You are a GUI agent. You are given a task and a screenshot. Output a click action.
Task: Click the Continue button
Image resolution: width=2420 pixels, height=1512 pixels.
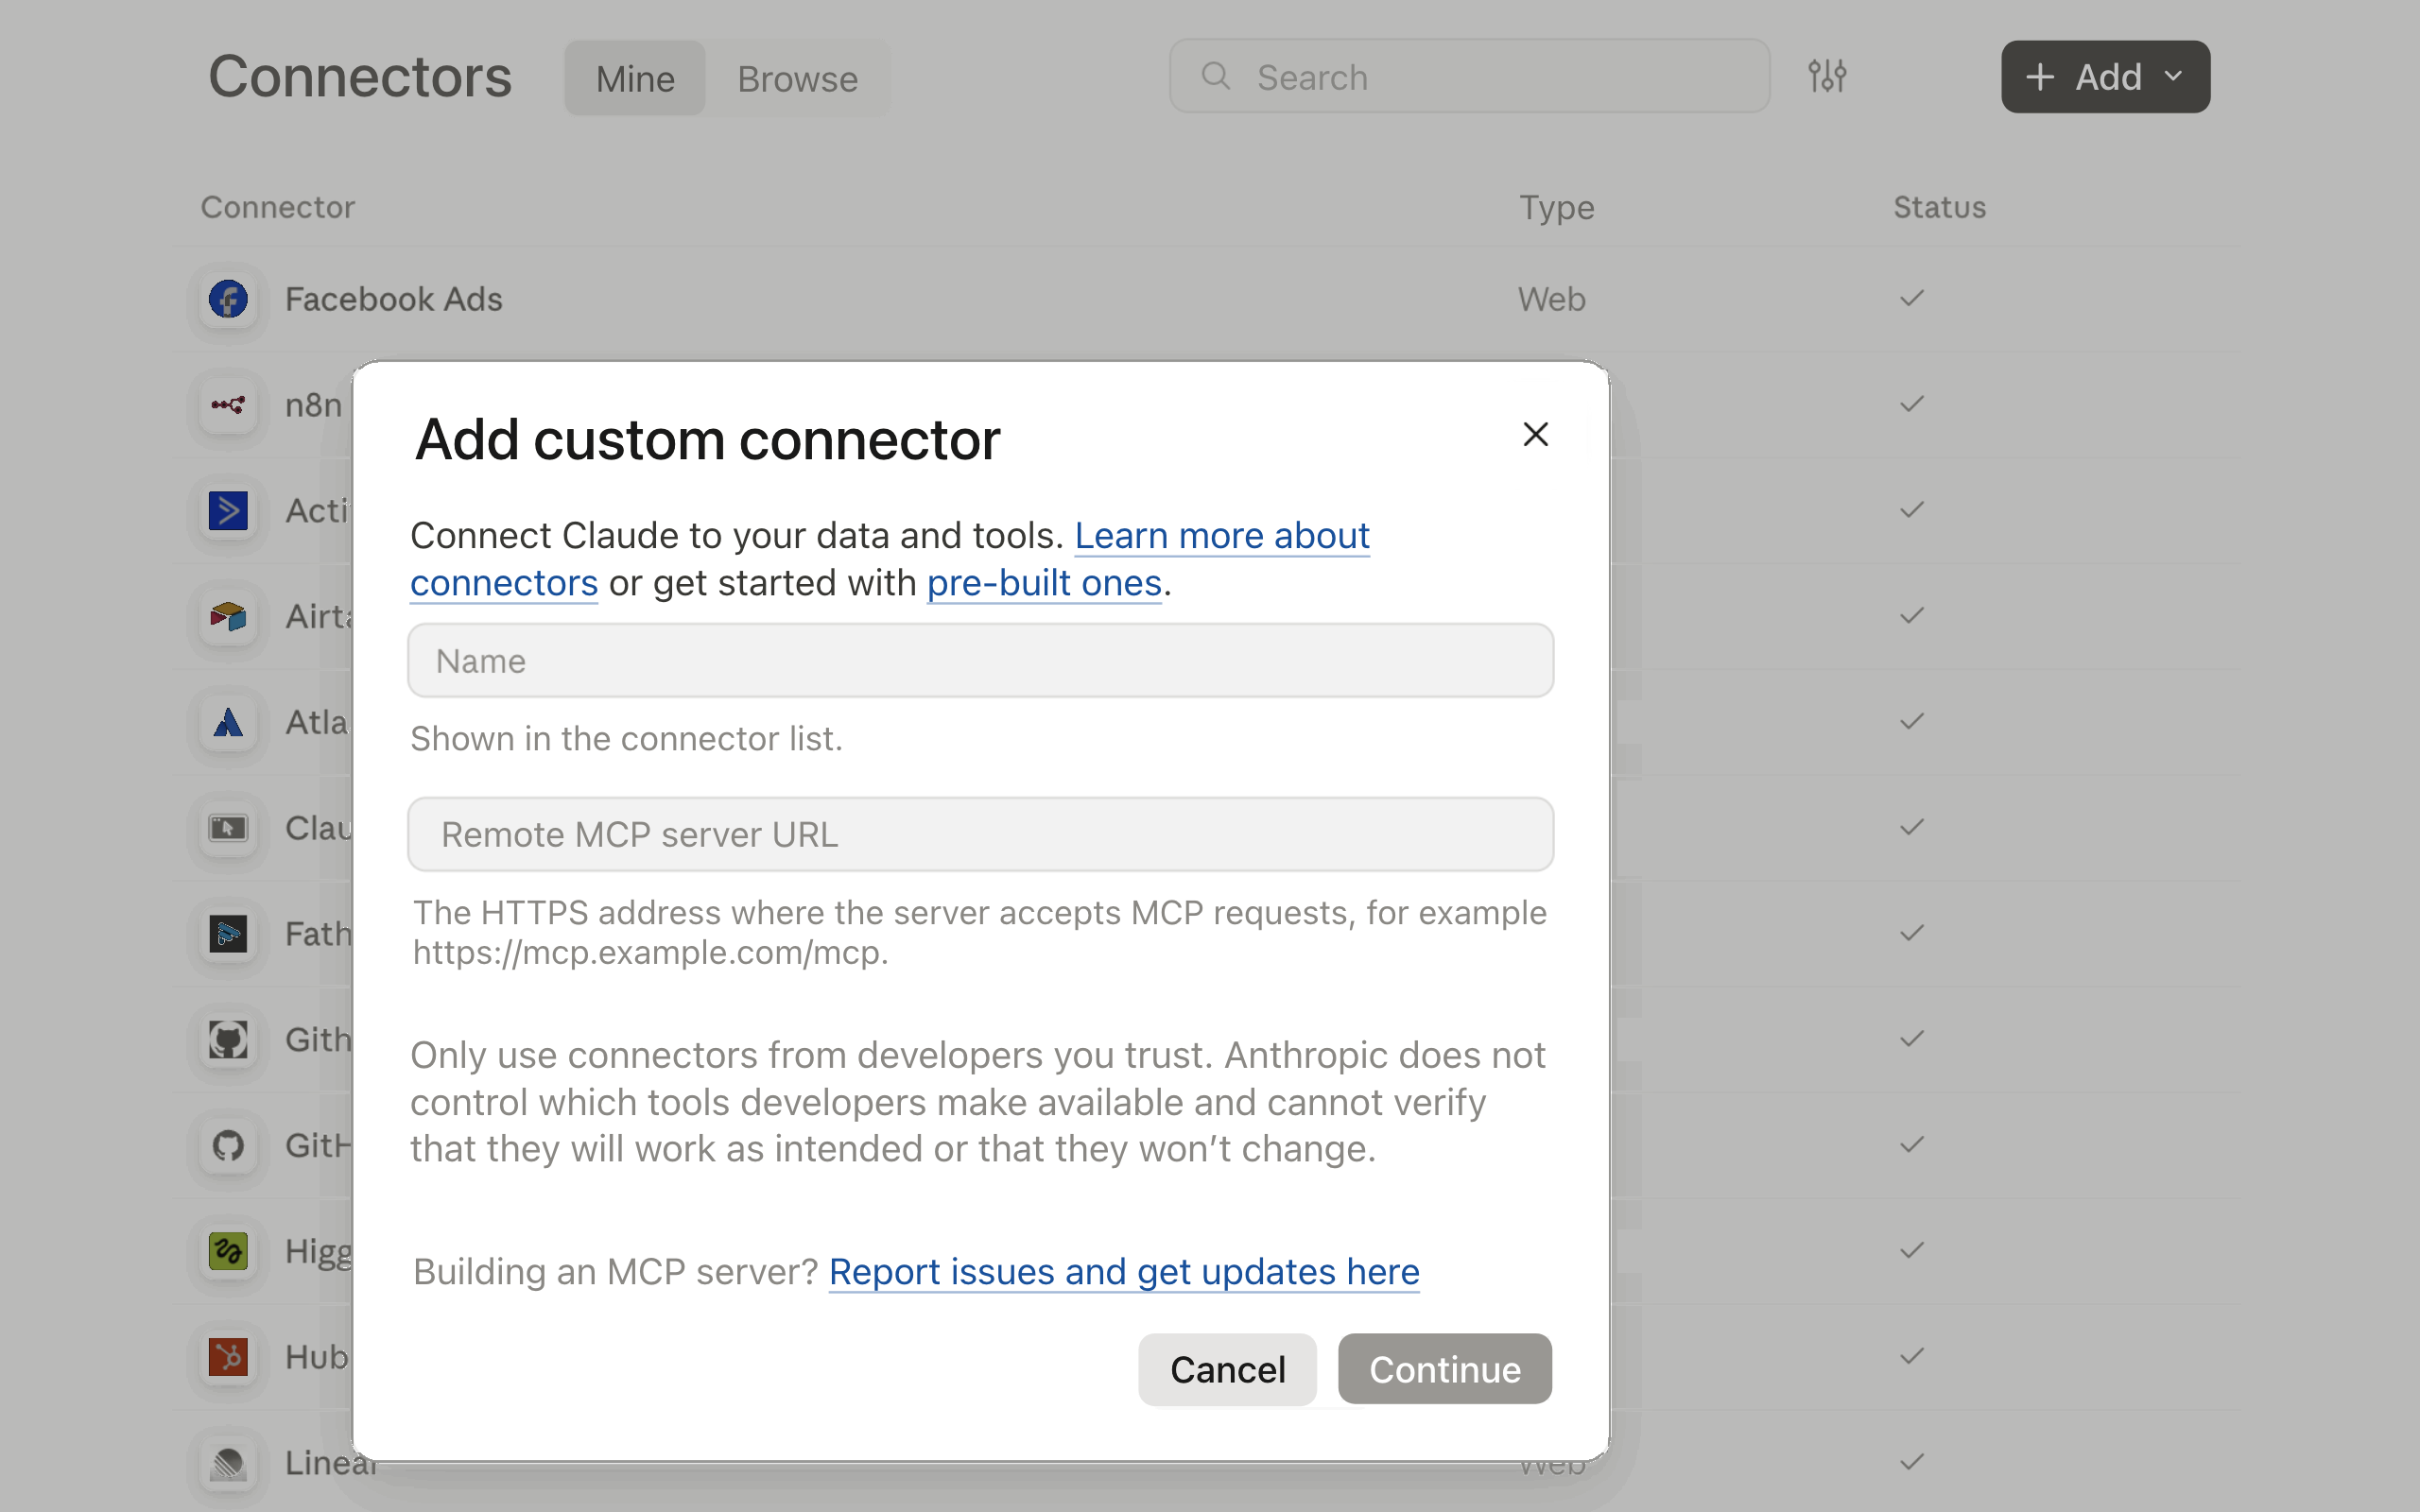point(1444,1369)
